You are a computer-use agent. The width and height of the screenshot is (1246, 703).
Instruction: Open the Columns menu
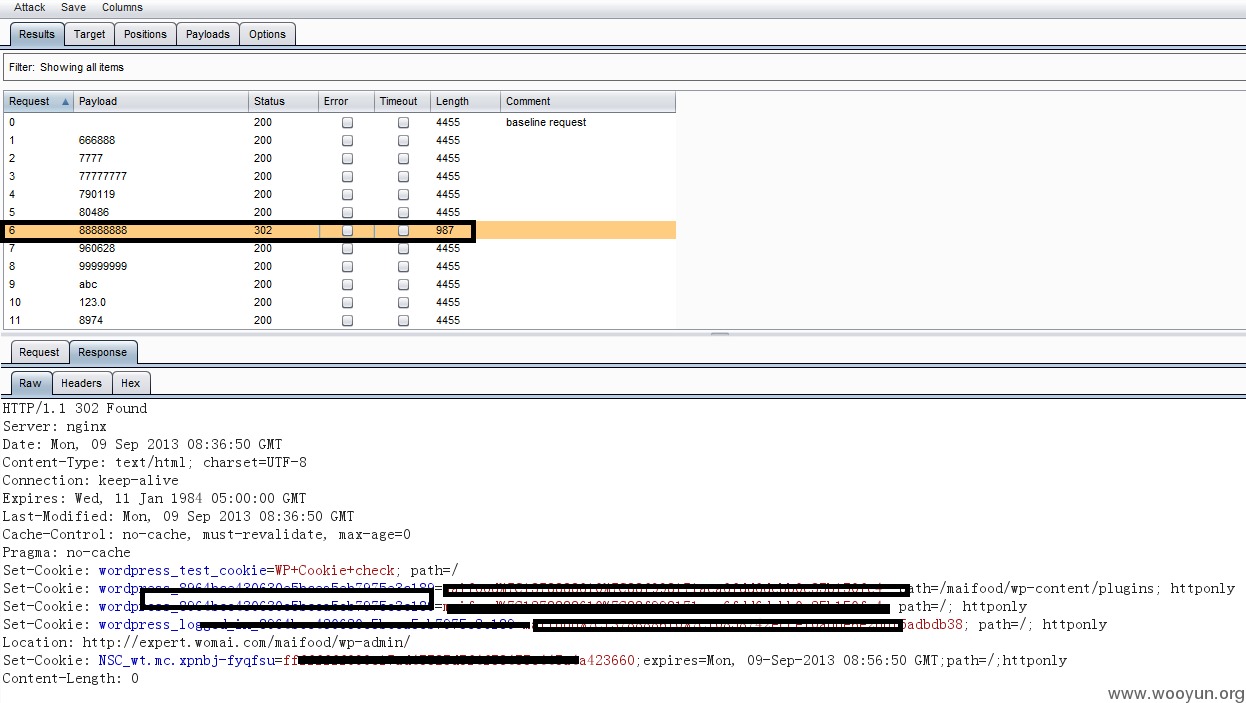122,7
